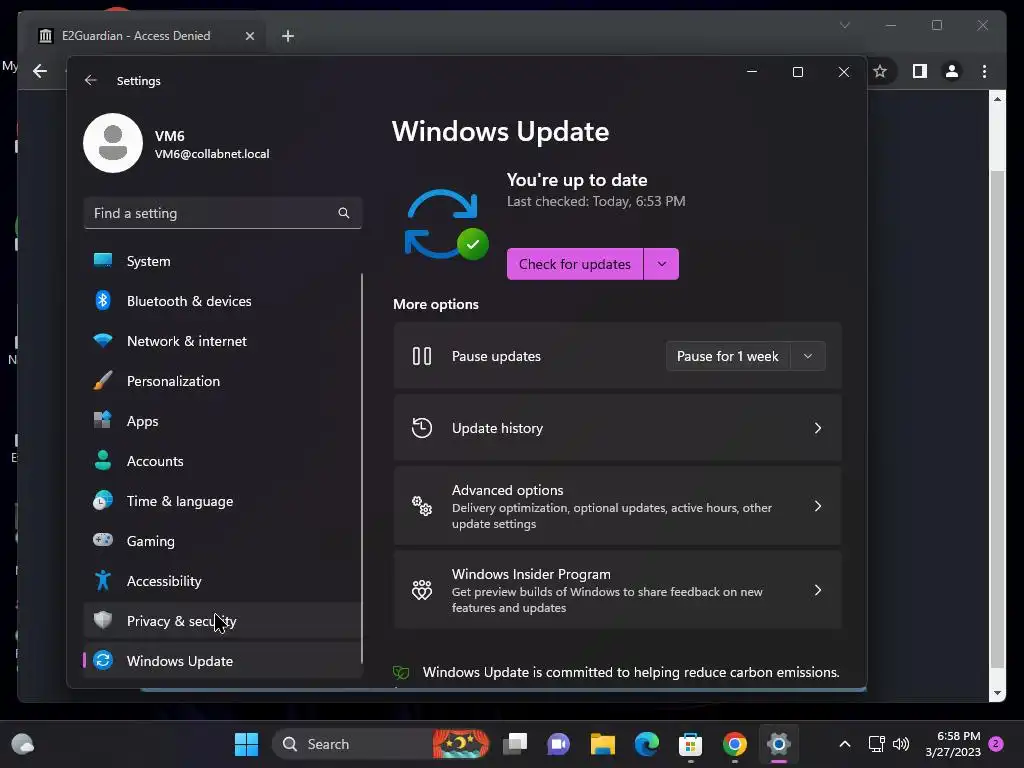Select Windows Update in the sidebar

click(222, 661)
